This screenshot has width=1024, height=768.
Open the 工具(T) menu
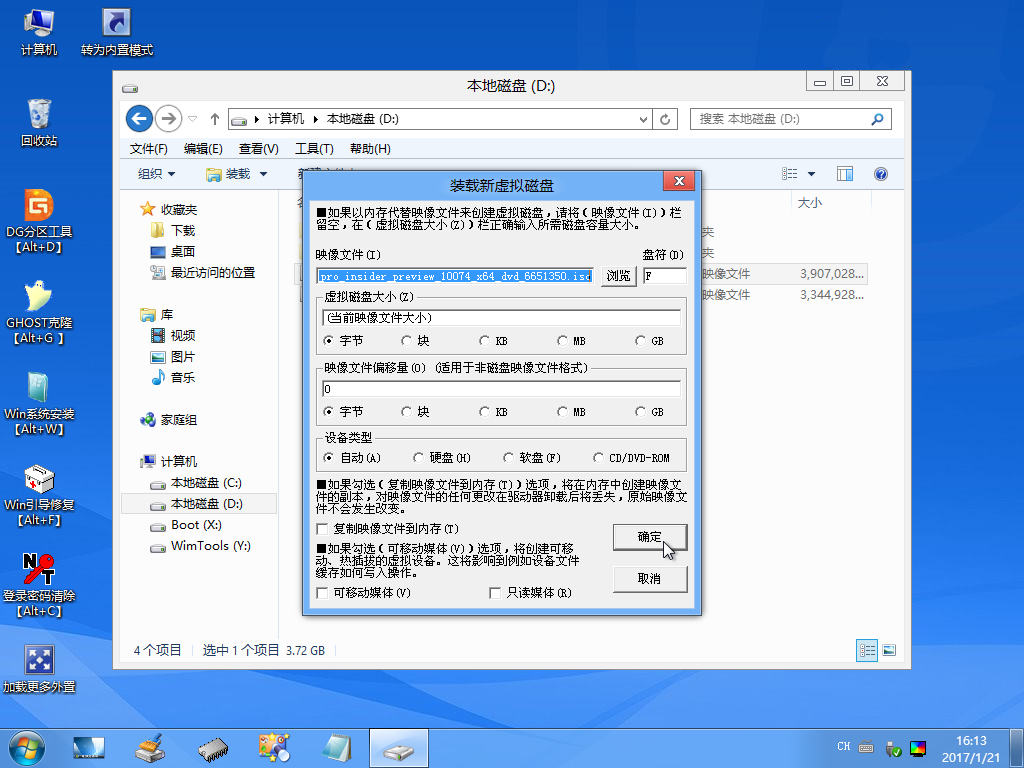click(314, 149)
